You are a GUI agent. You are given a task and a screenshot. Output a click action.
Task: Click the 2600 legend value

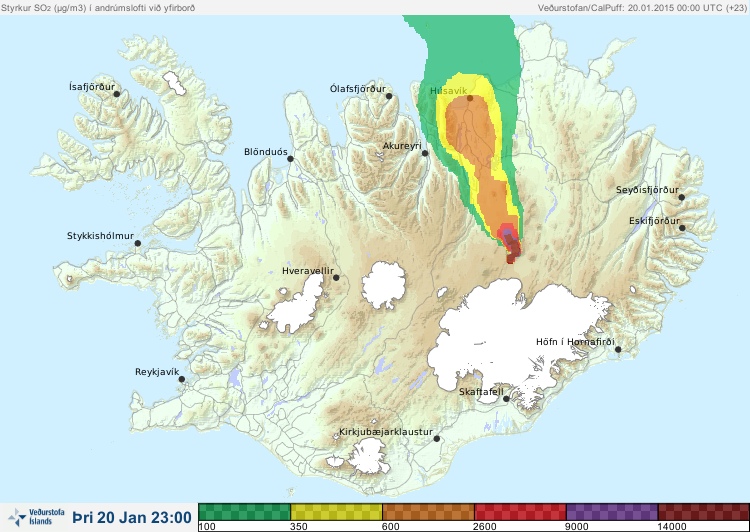tap(485, 527)
